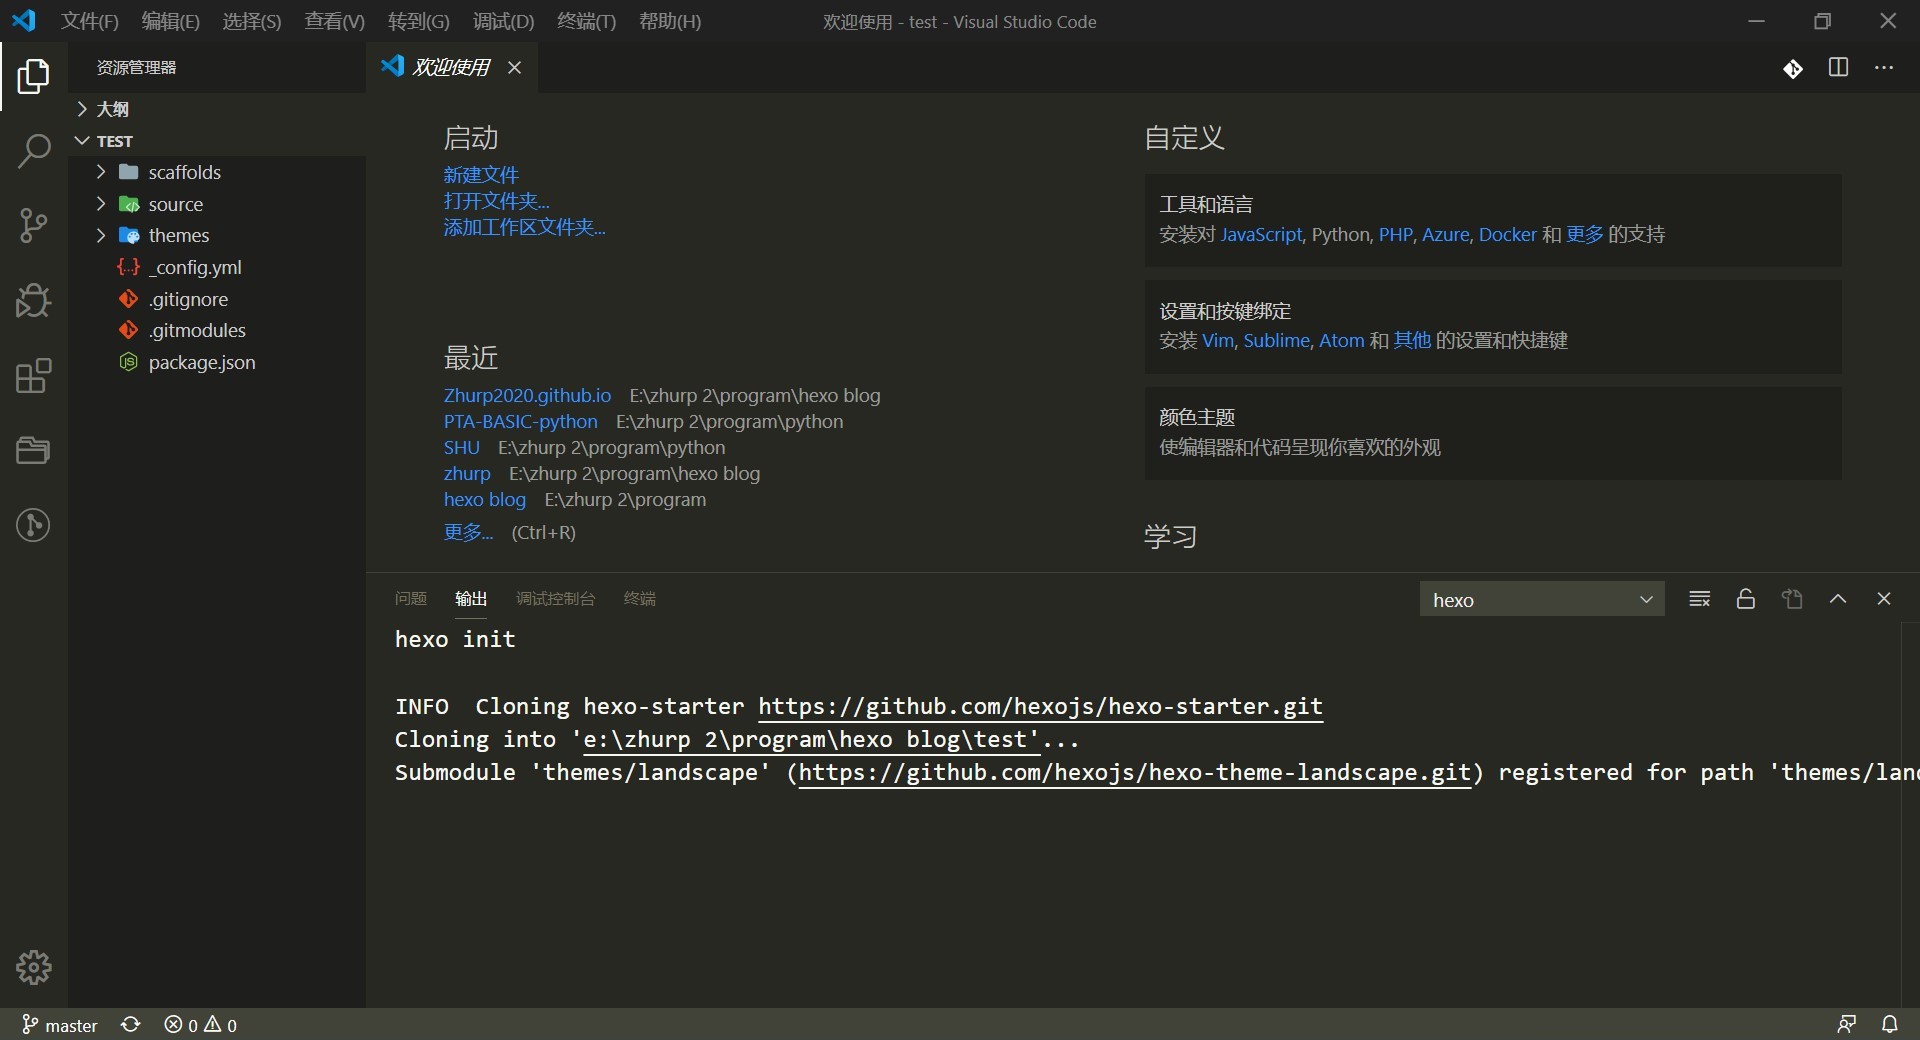This screenshot has width=1920, height=1040.
Task: Open the package.json file
Action: (x=216, y=362)
